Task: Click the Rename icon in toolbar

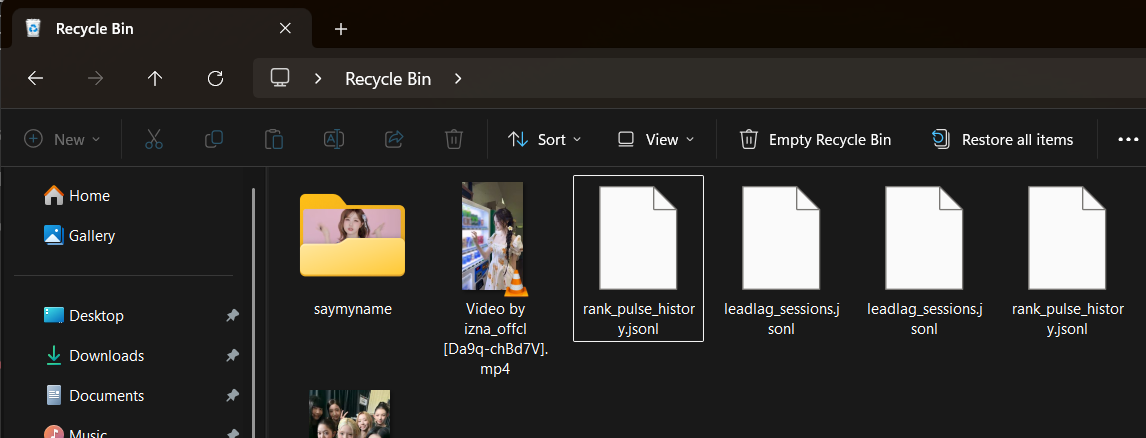Action: (x=333, y=139)
